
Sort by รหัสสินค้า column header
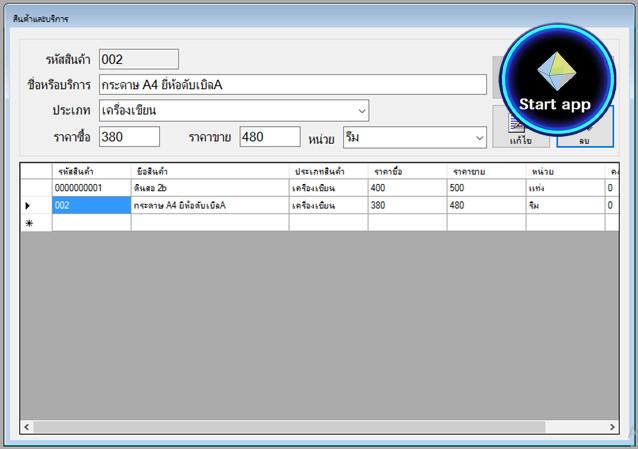[91, 172]
